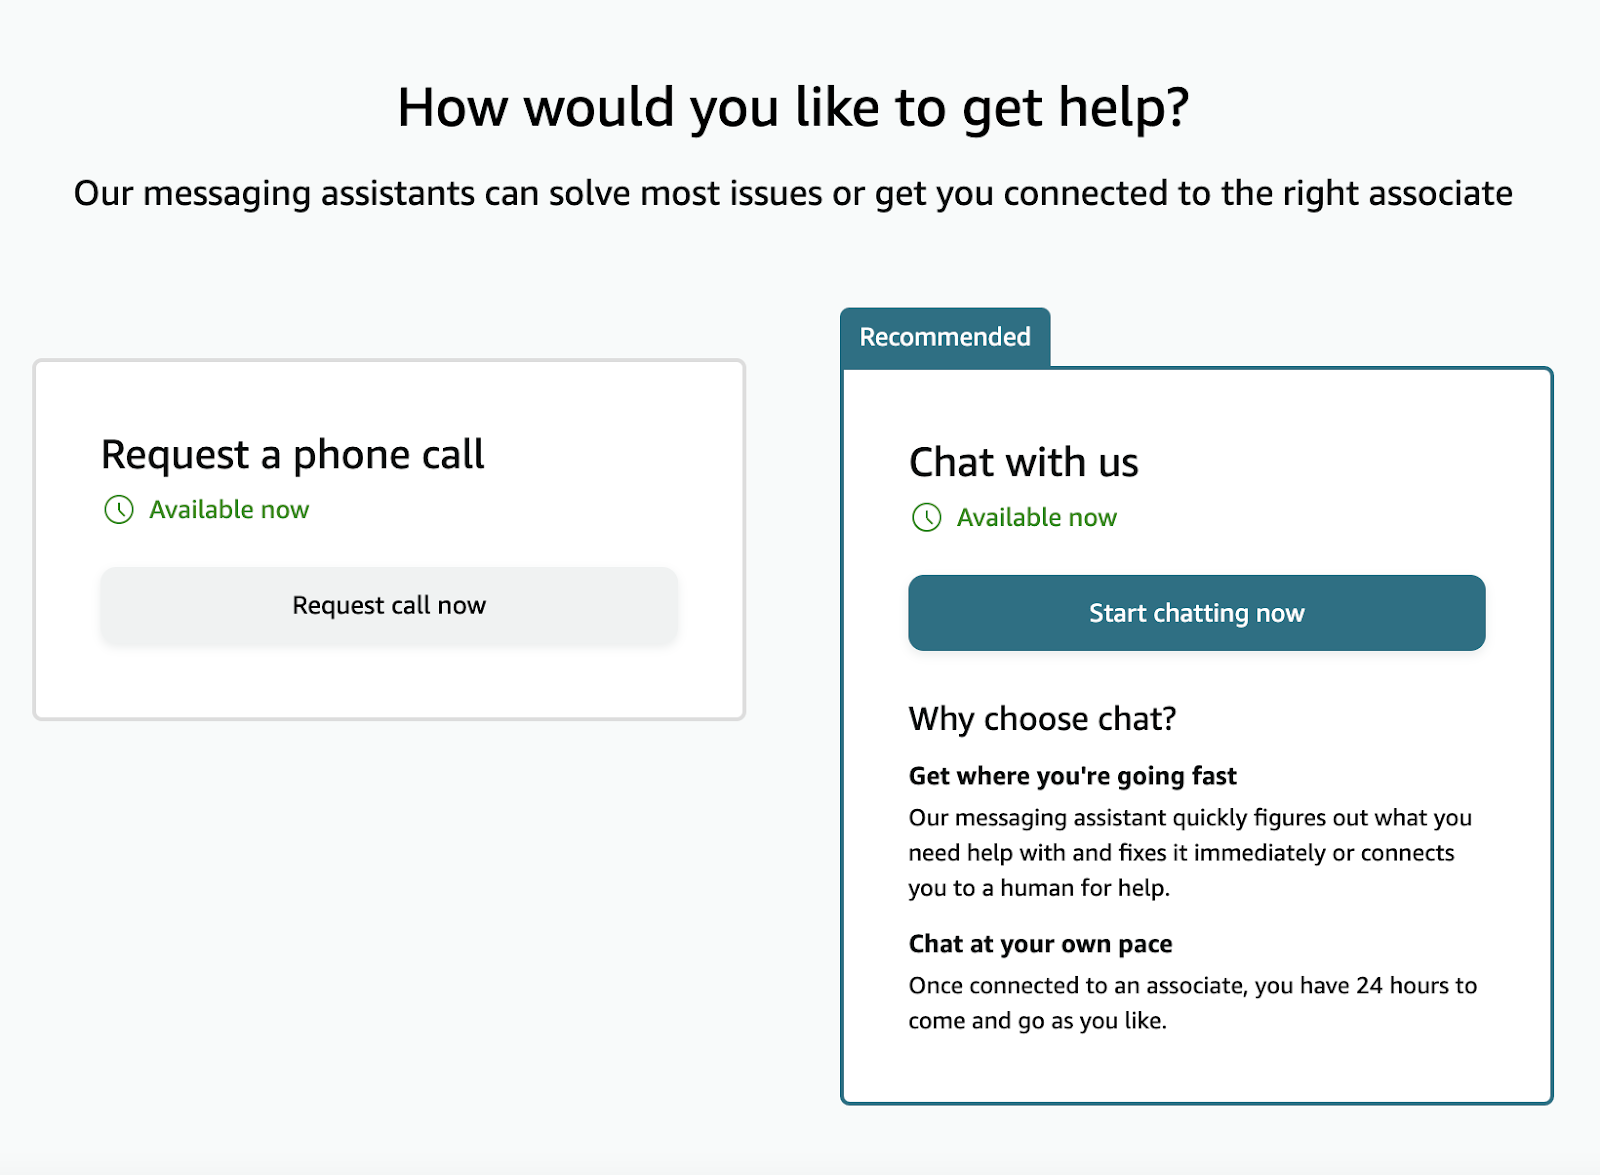
Task: Click the clock icon under Chat with us
Action: click(927, 518)
